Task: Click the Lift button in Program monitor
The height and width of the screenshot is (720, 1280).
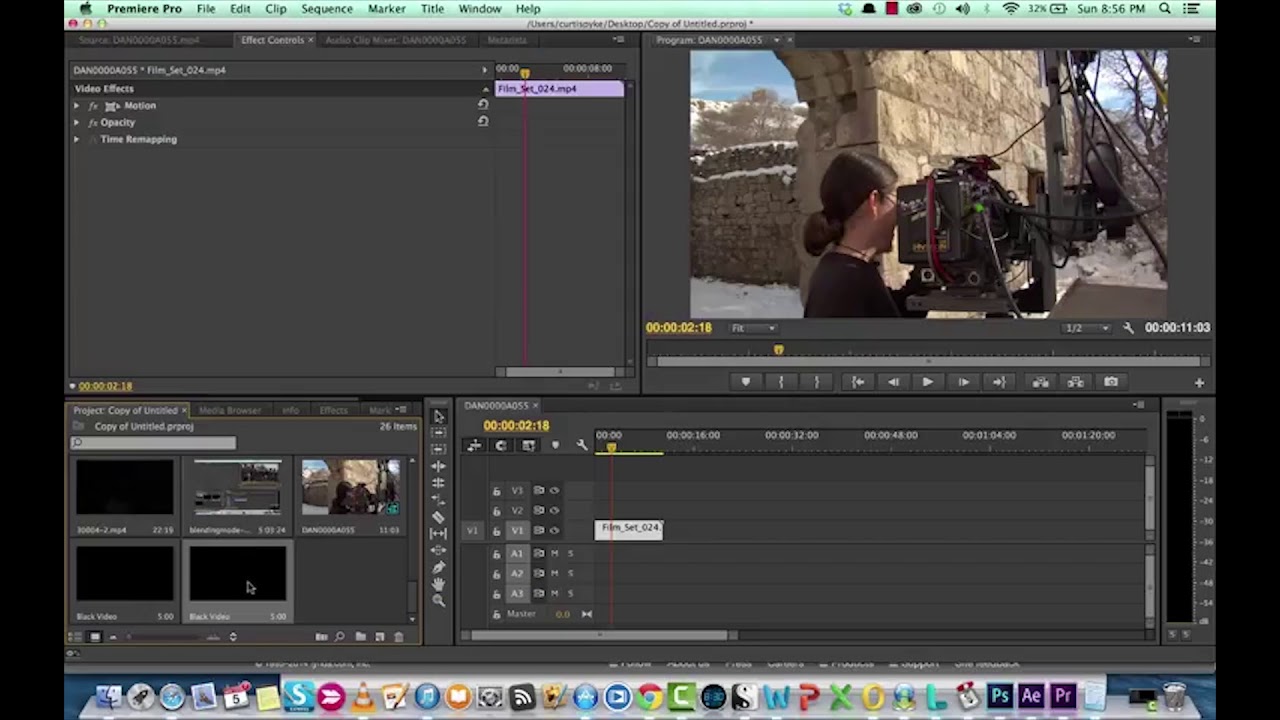Action: (x=1040, y=382)
